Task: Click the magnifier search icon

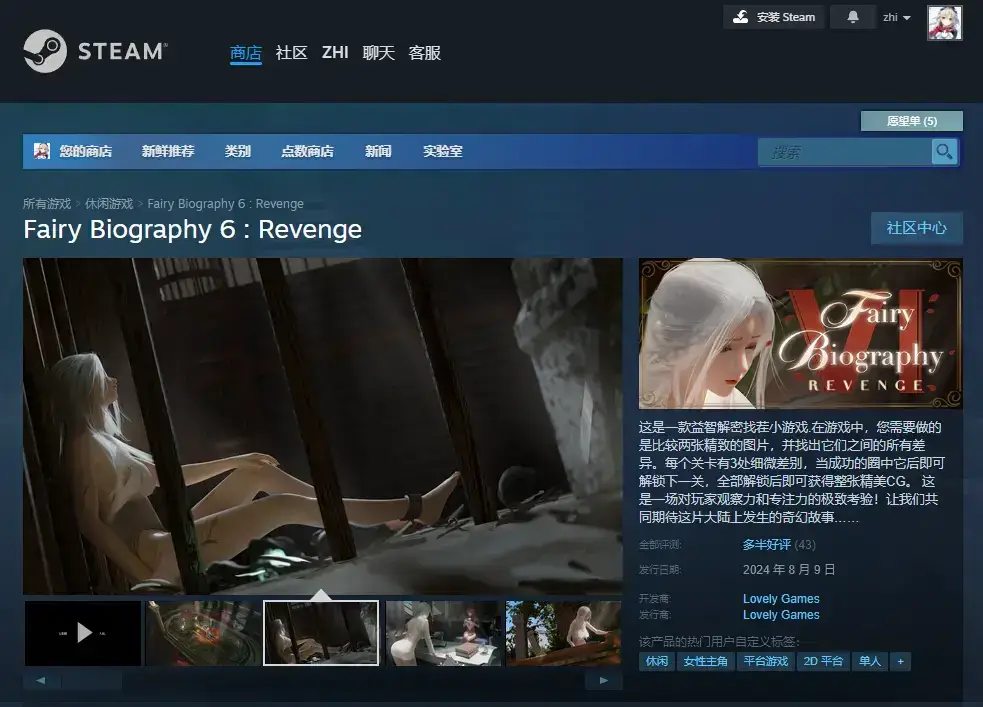Action: point(944,152)
